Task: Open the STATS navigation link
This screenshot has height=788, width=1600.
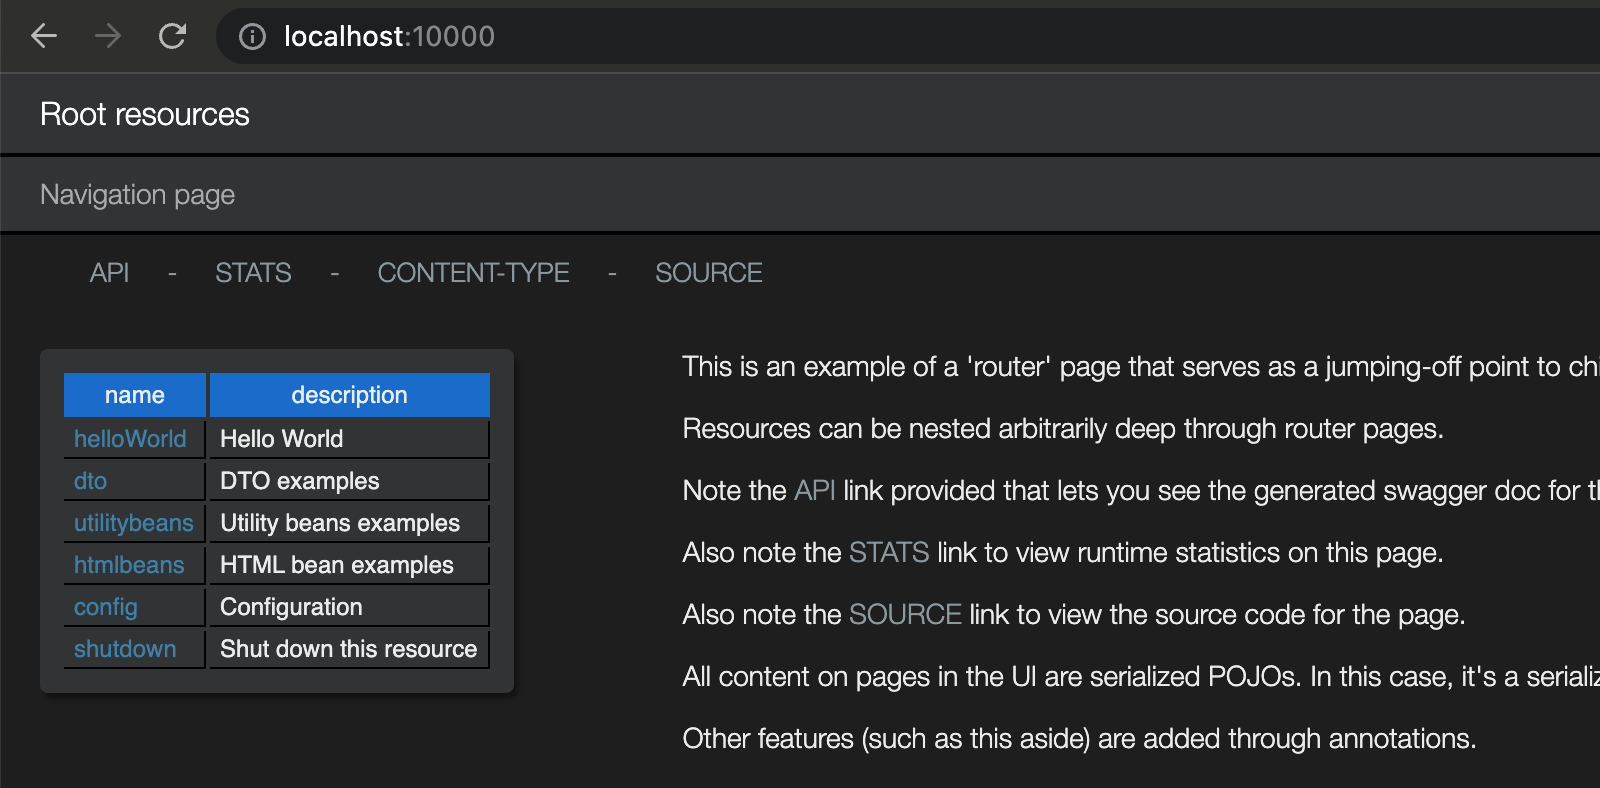Action: click(x=253, y=273)
